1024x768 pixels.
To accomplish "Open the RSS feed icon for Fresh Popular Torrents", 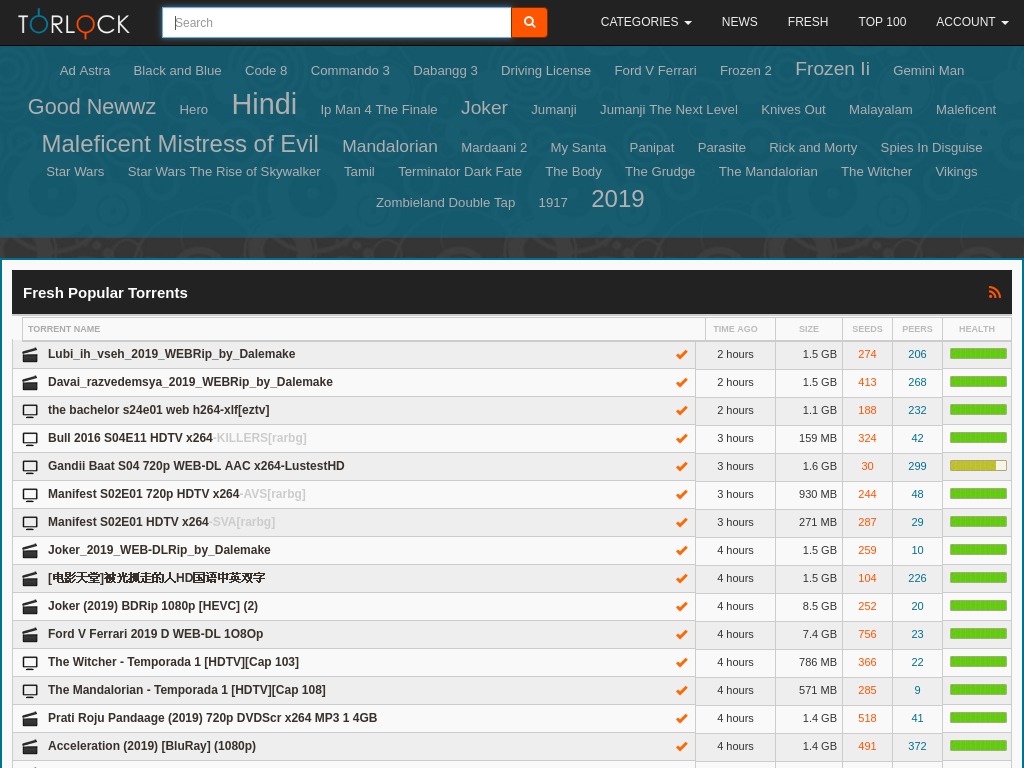I will pos(995,293).
